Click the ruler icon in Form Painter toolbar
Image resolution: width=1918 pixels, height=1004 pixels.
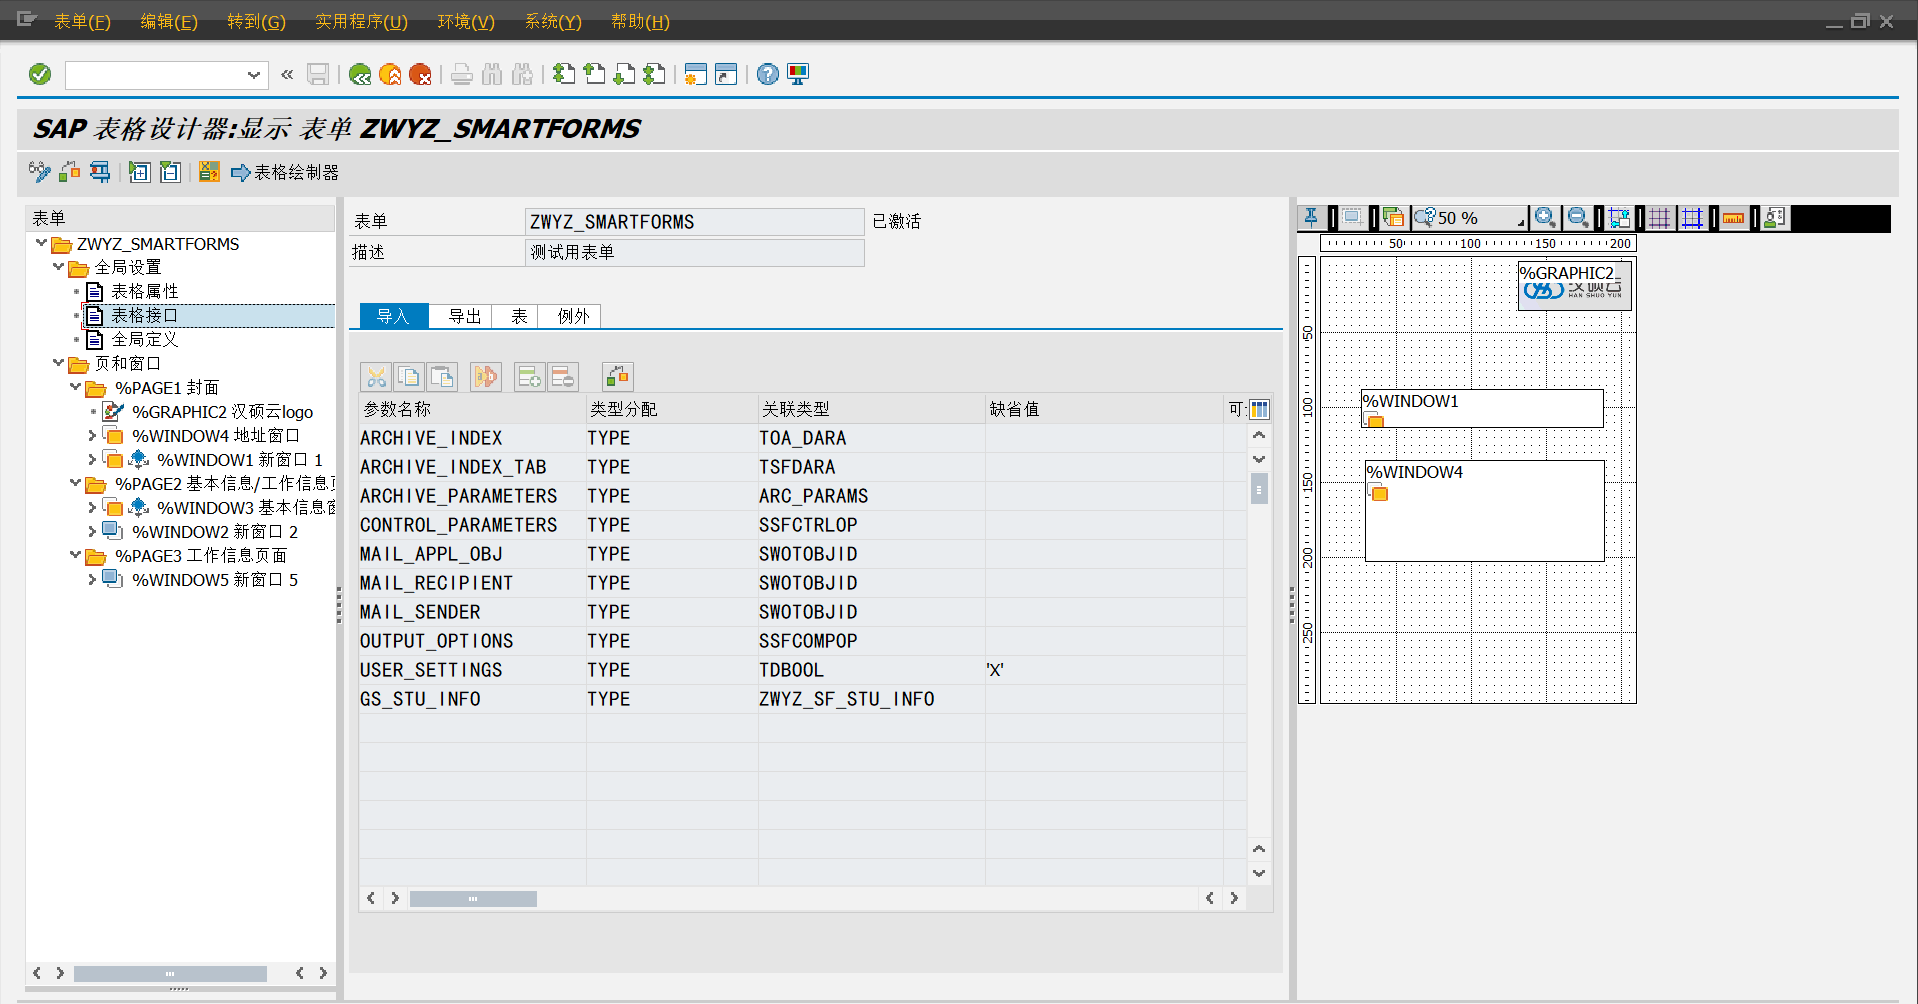pos(1734,218)
